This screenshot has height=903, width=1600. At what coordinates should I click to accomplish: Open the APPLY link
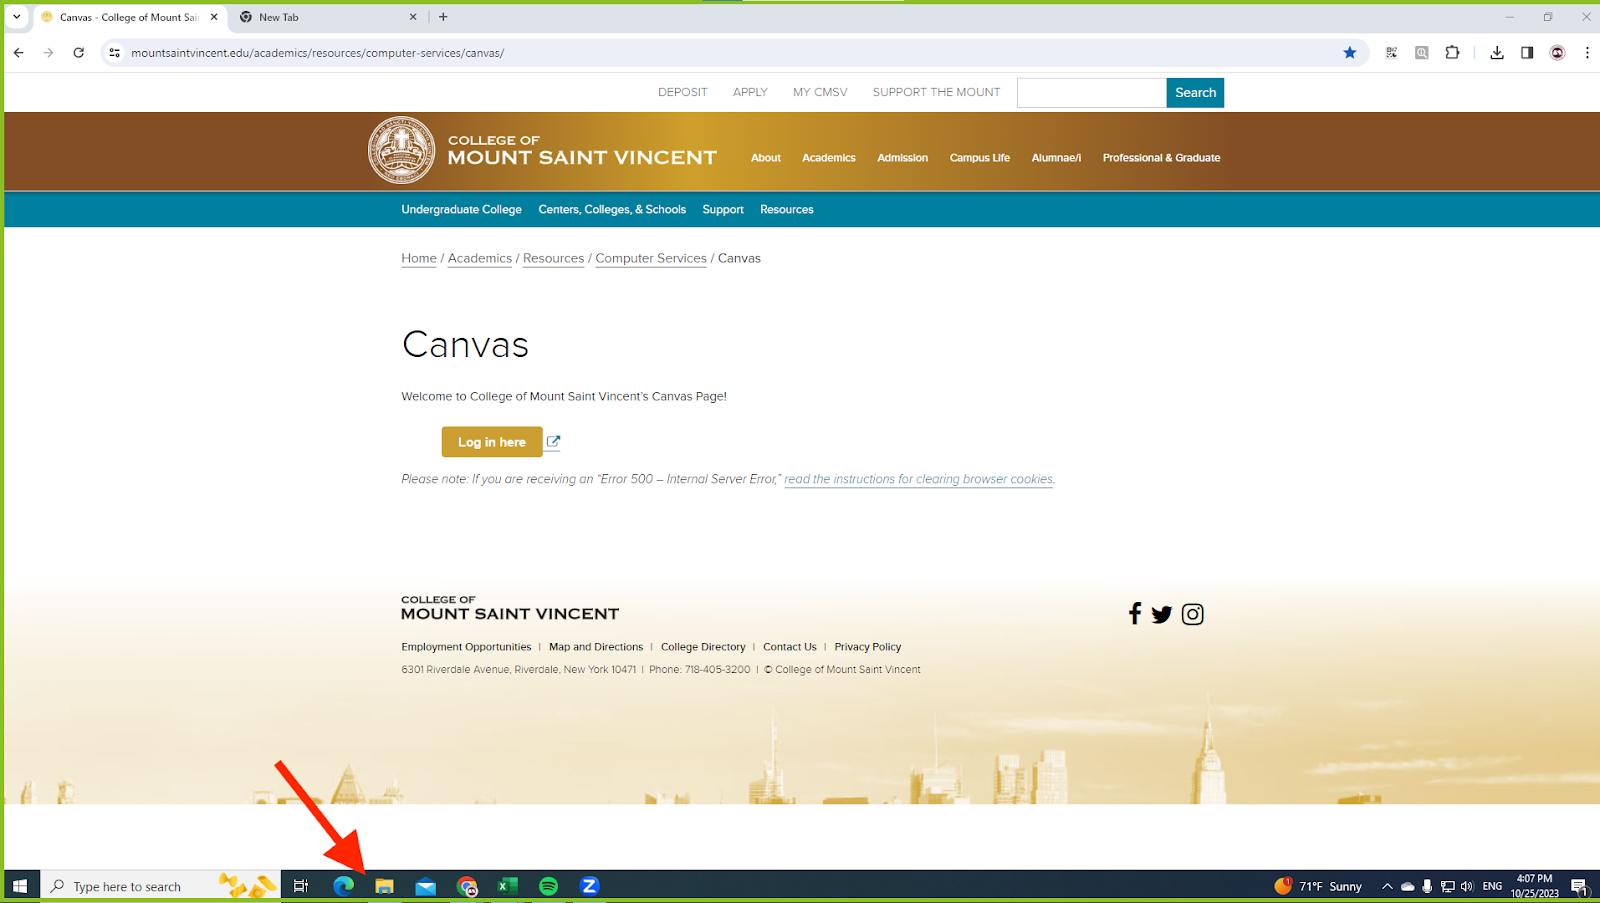[750, 92]
